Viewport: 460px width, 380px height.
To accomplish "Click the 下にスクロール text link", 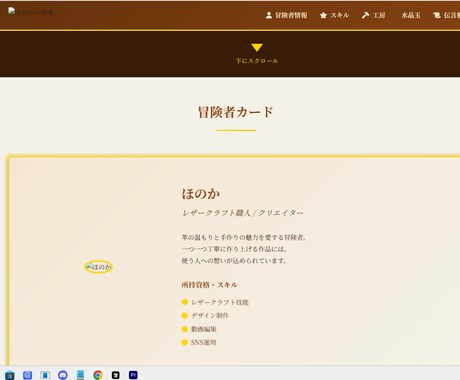I will 257,61.
